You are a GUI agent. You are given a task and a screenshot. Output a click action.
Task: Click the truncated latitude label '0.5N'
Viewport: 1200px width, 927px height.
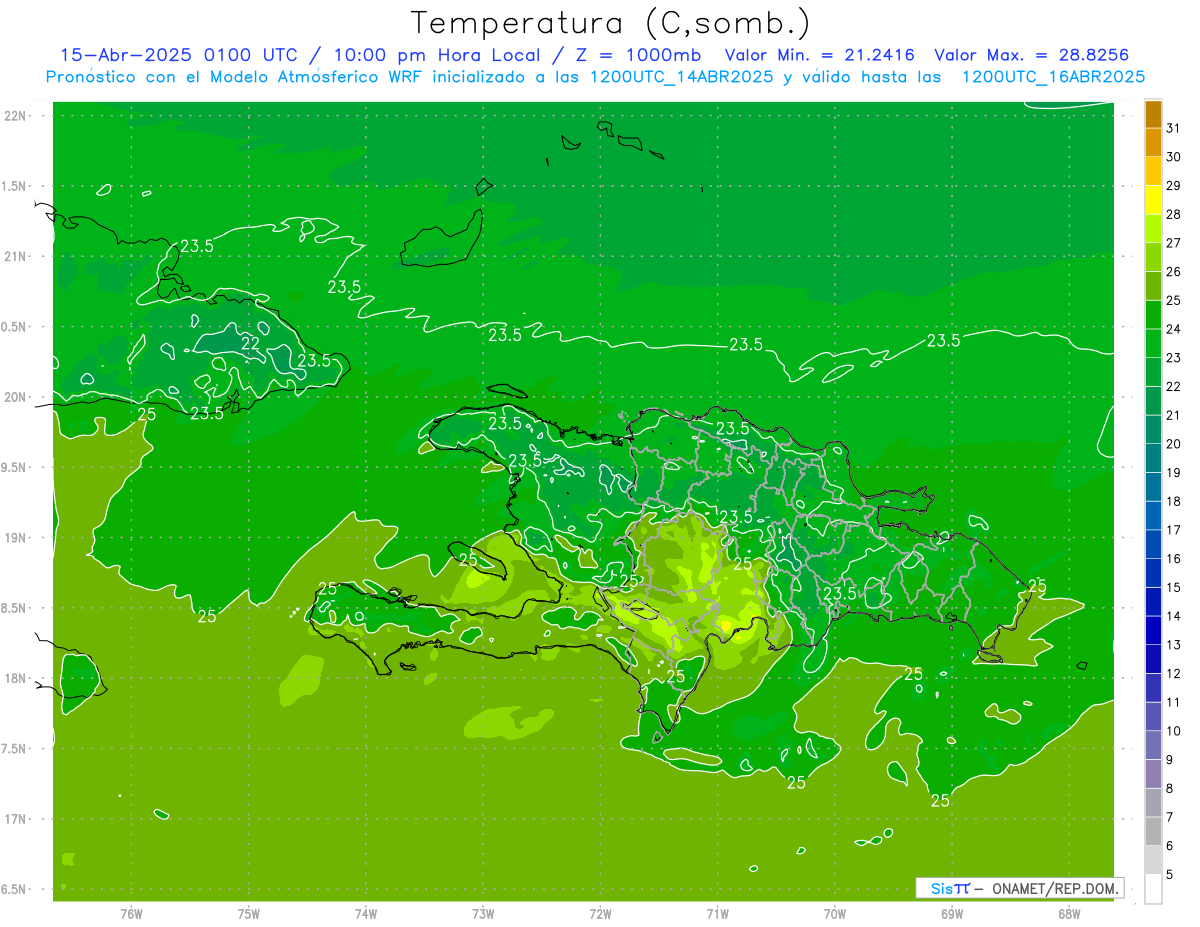pos(14,327)
